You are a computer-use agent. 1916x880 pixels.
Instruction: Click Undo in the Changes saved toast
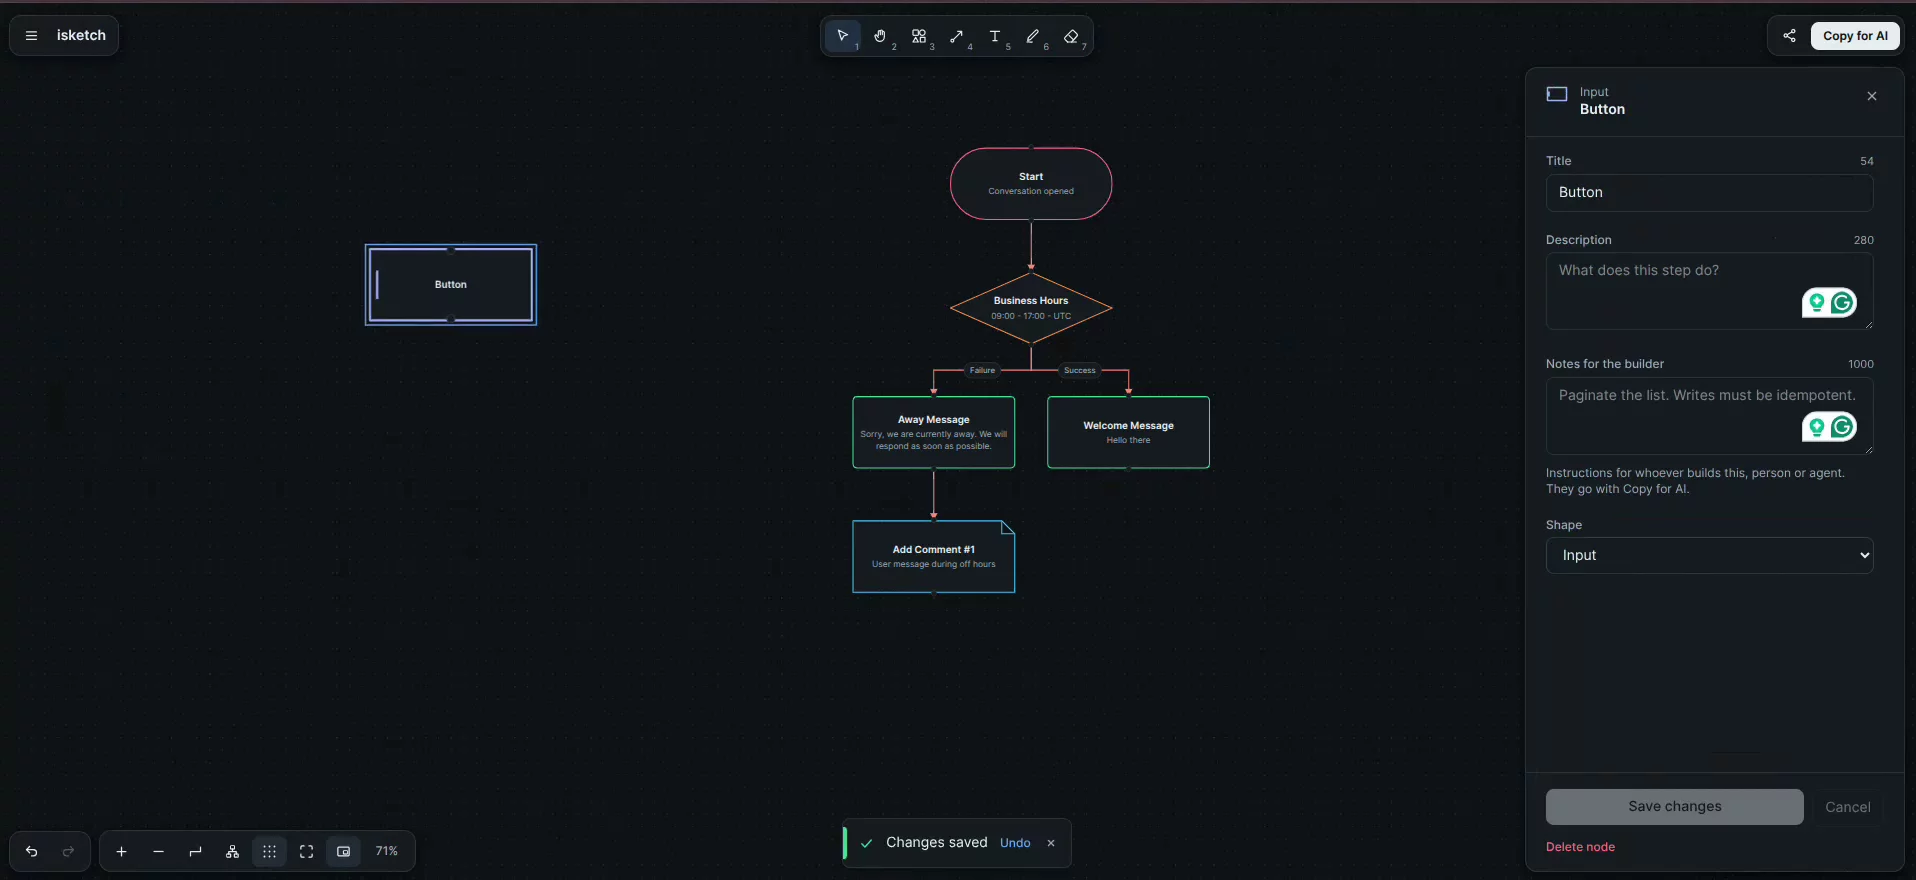coord(1015,843)
